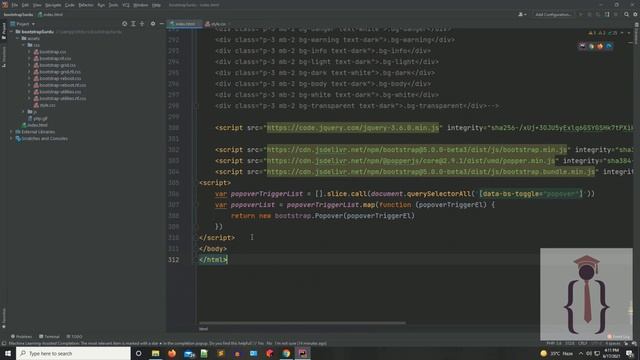640x360 pixels.
Task: Collapse the css folder
Action: point(23,45)
